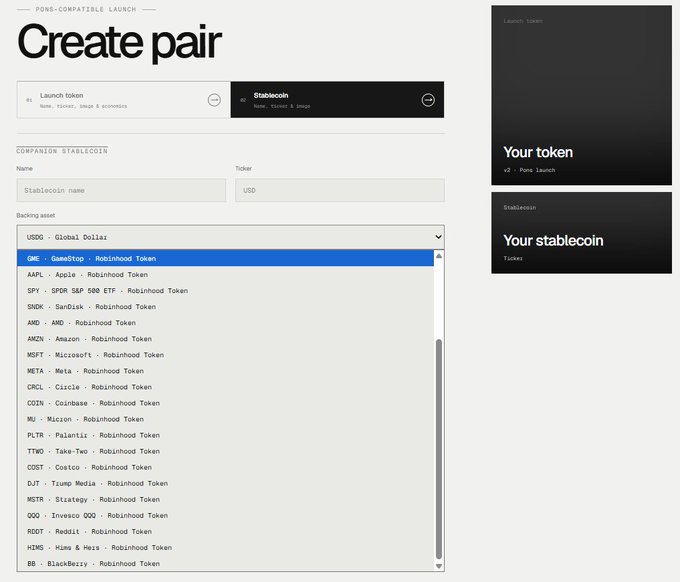Select GME · GameStop option
The image size is (680, 582).
click(226, 258)
